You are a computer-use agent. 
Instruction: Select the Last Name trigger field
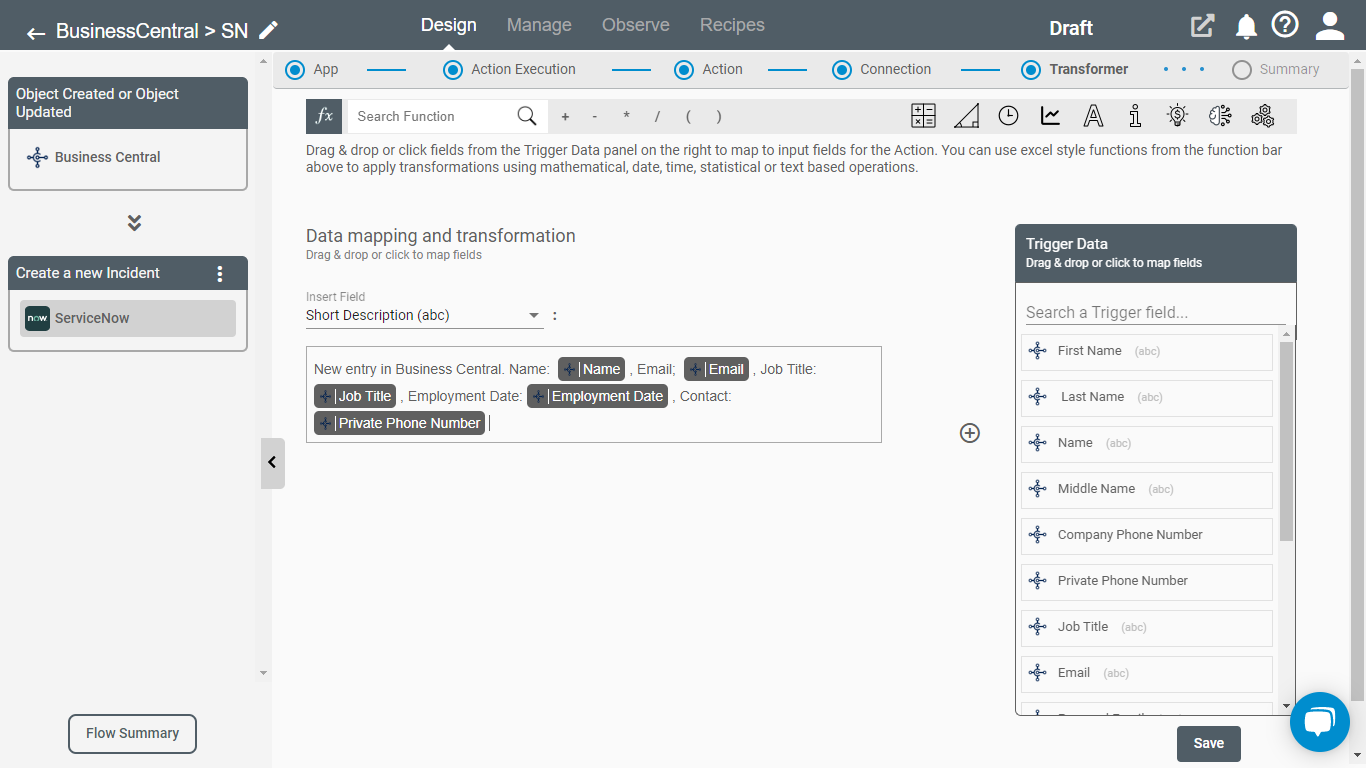tap(1147, 397)
